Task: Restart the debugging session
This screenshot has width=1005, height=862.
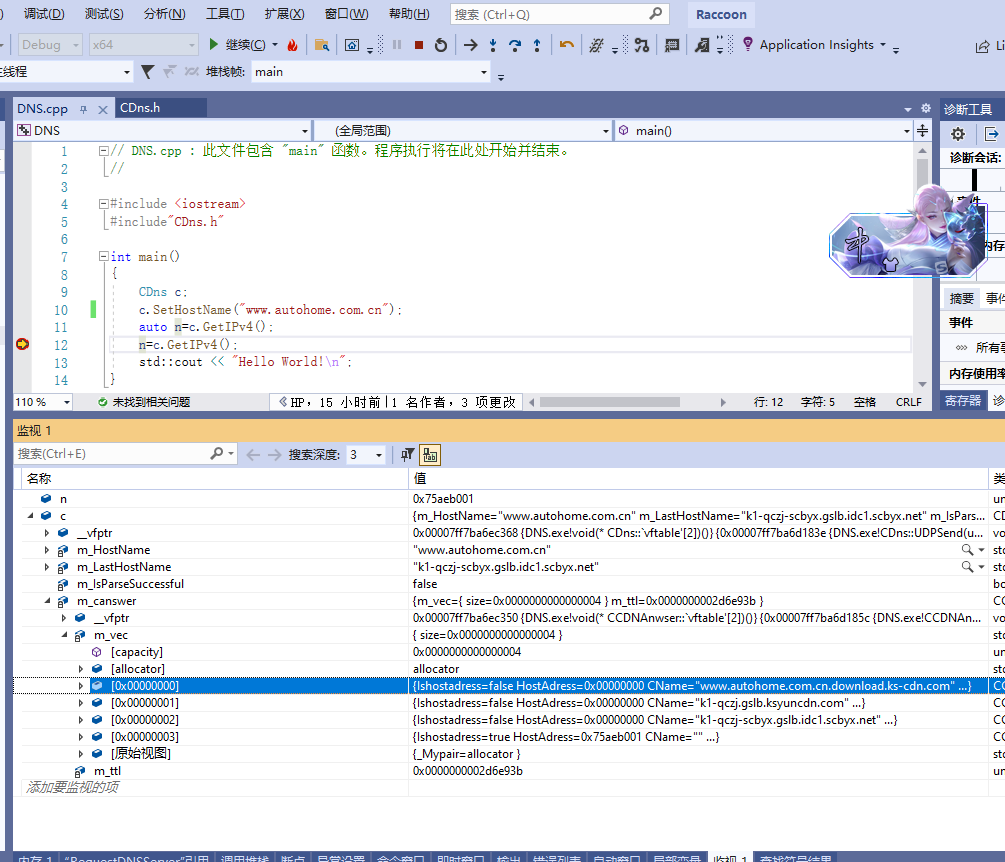Action: point(440,45)
